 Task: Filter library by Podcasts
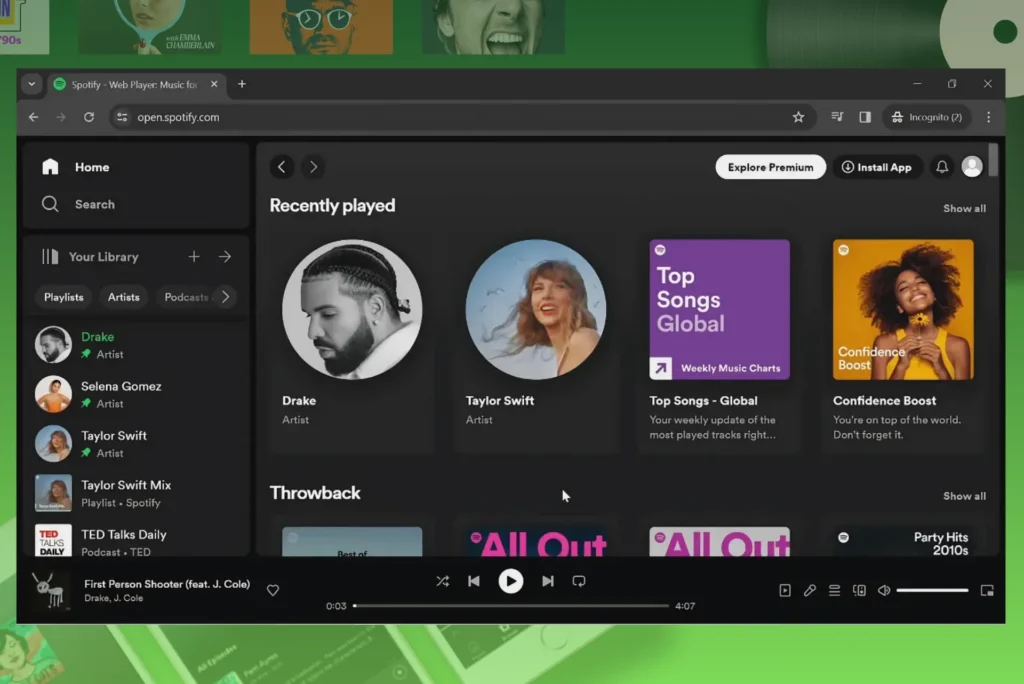pos(185,297)
